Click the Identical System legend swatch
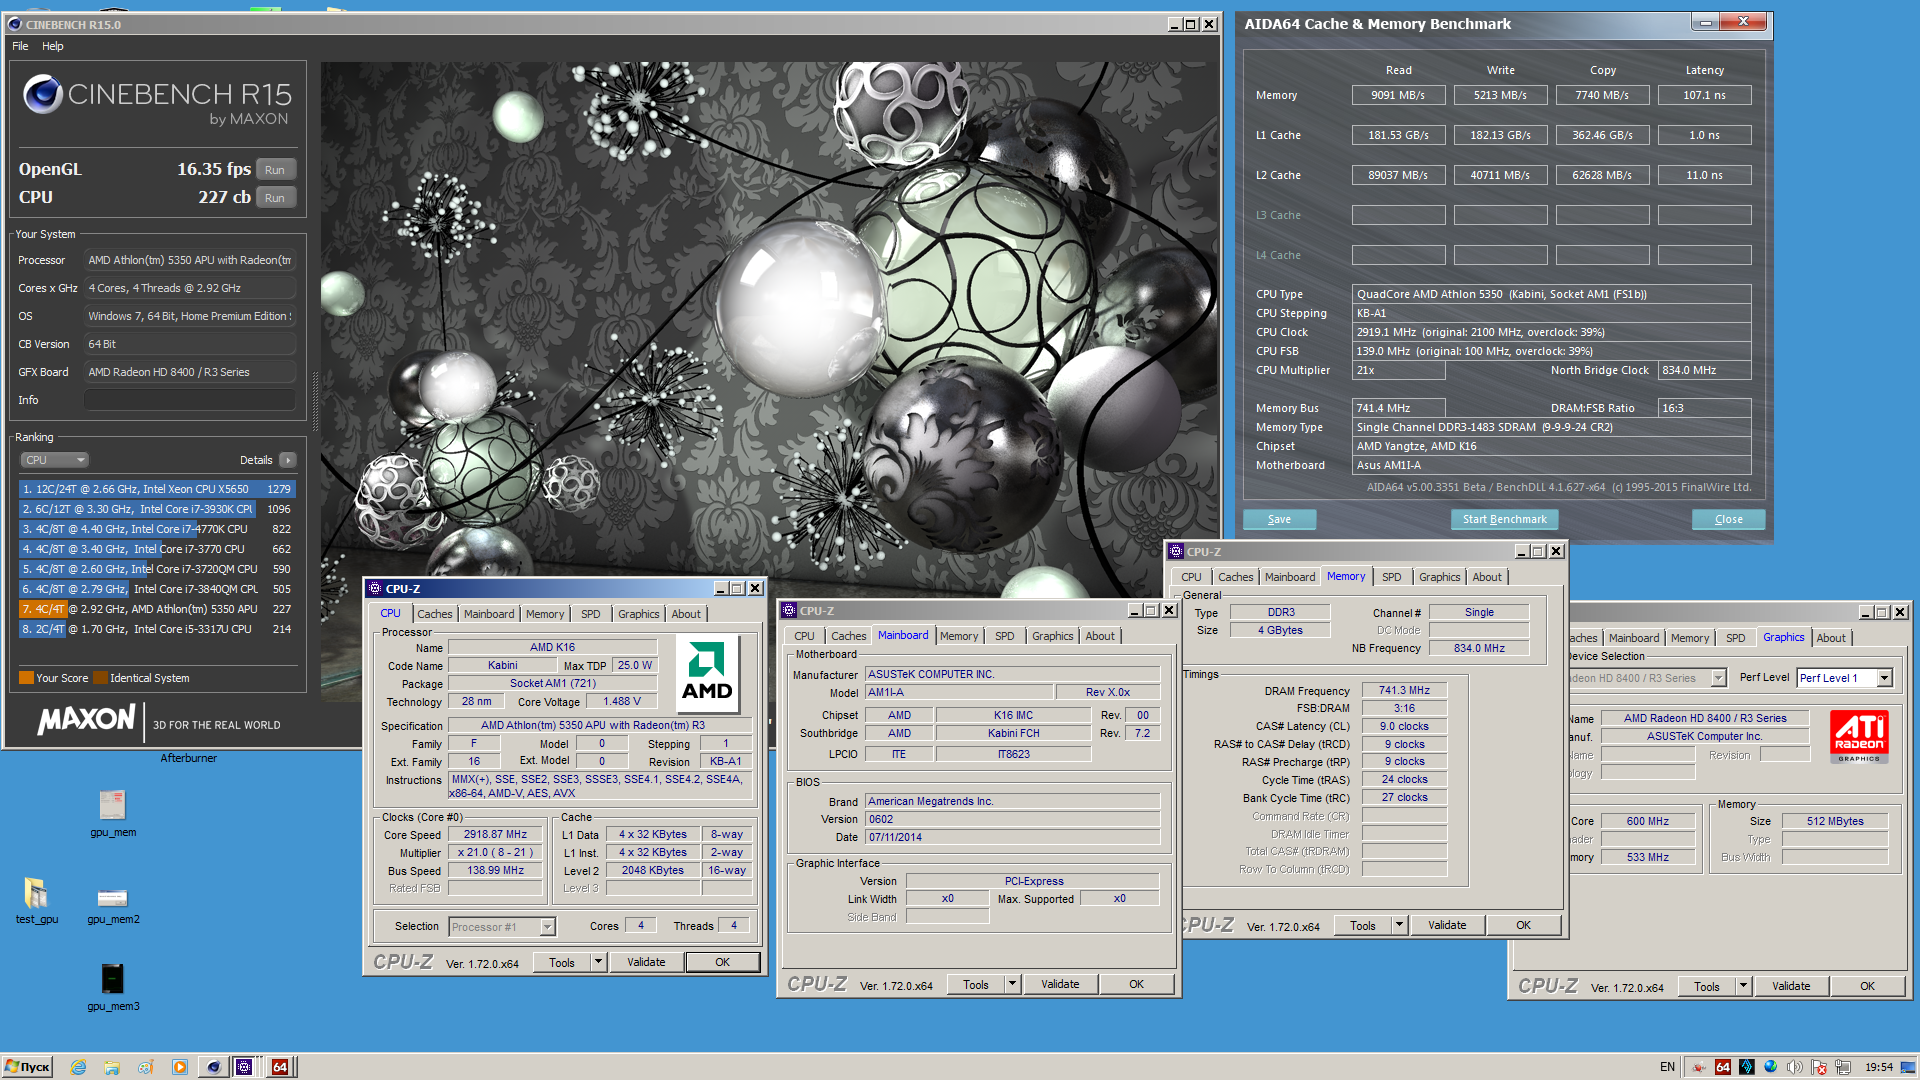 pos(100,678)
